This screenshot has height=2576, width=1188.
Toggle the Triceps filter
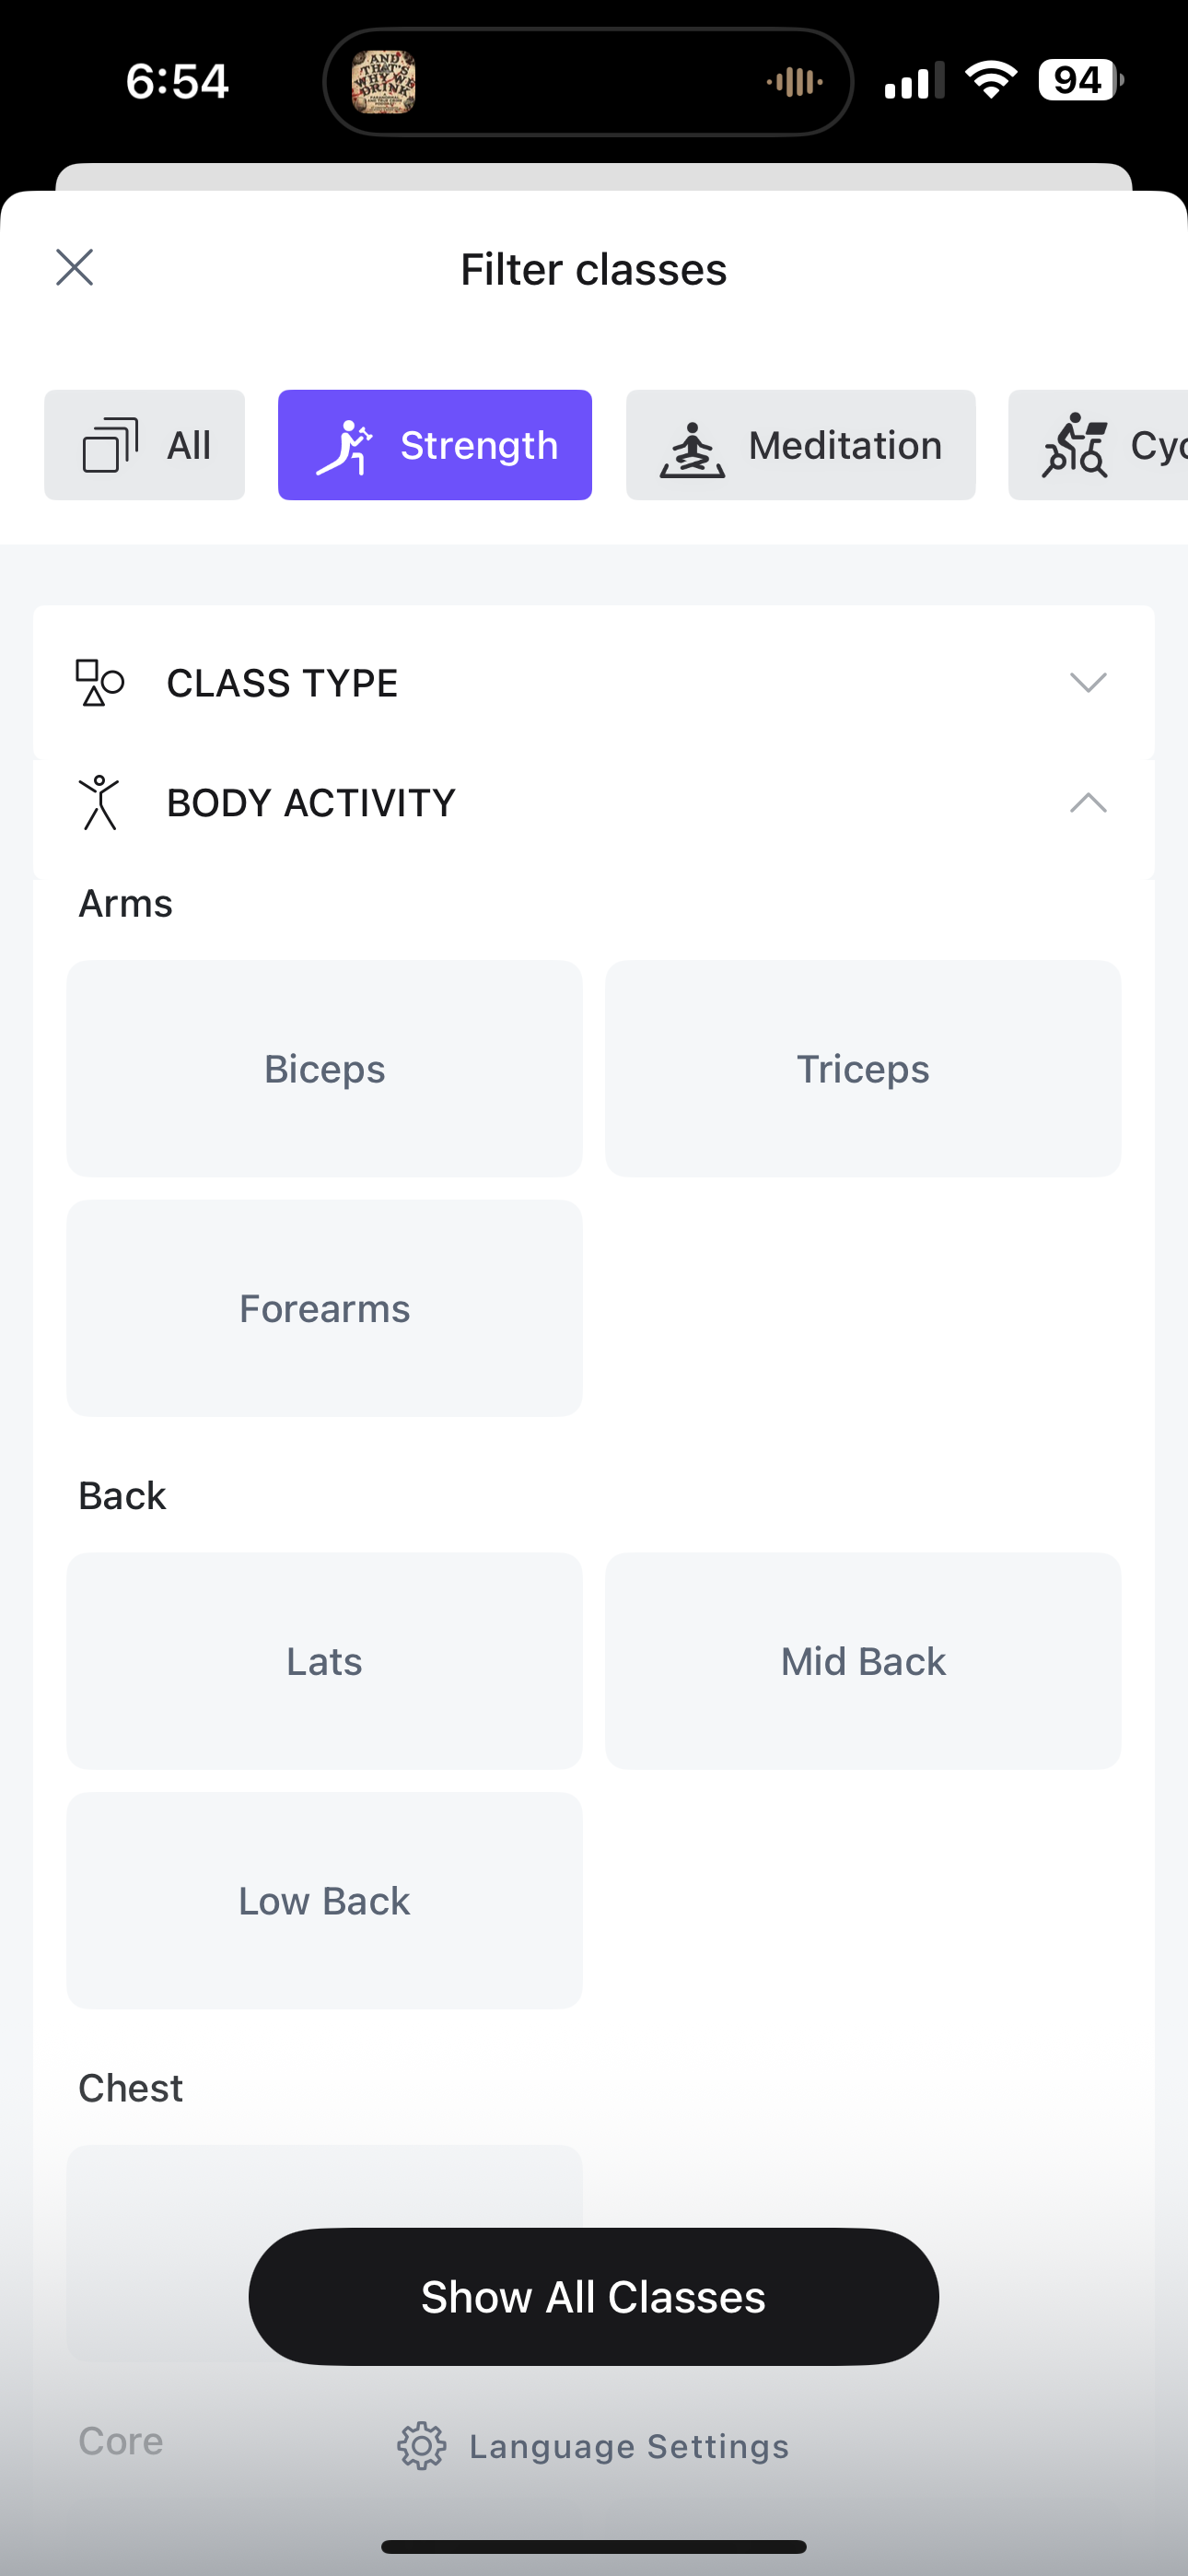click(863, 1068)
